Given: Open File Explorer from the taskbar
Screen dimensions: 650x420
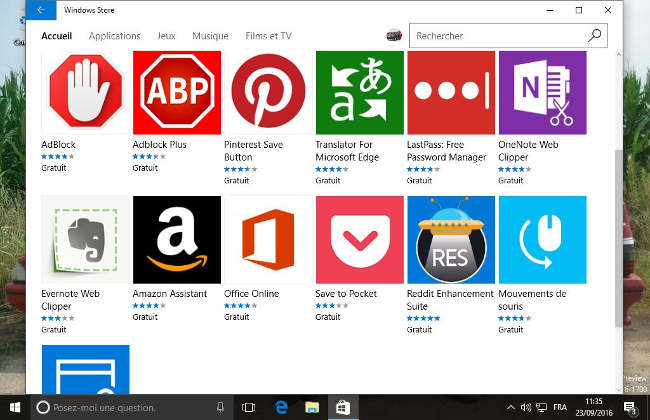Looking at the screenshot, I should 312,408.
